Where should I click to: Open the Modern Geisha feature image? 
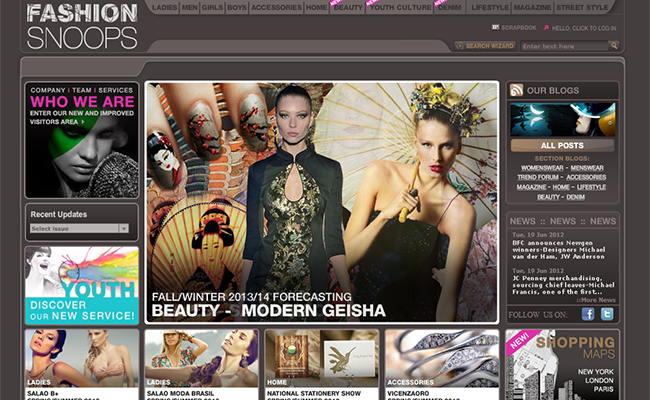coord(322,202)
